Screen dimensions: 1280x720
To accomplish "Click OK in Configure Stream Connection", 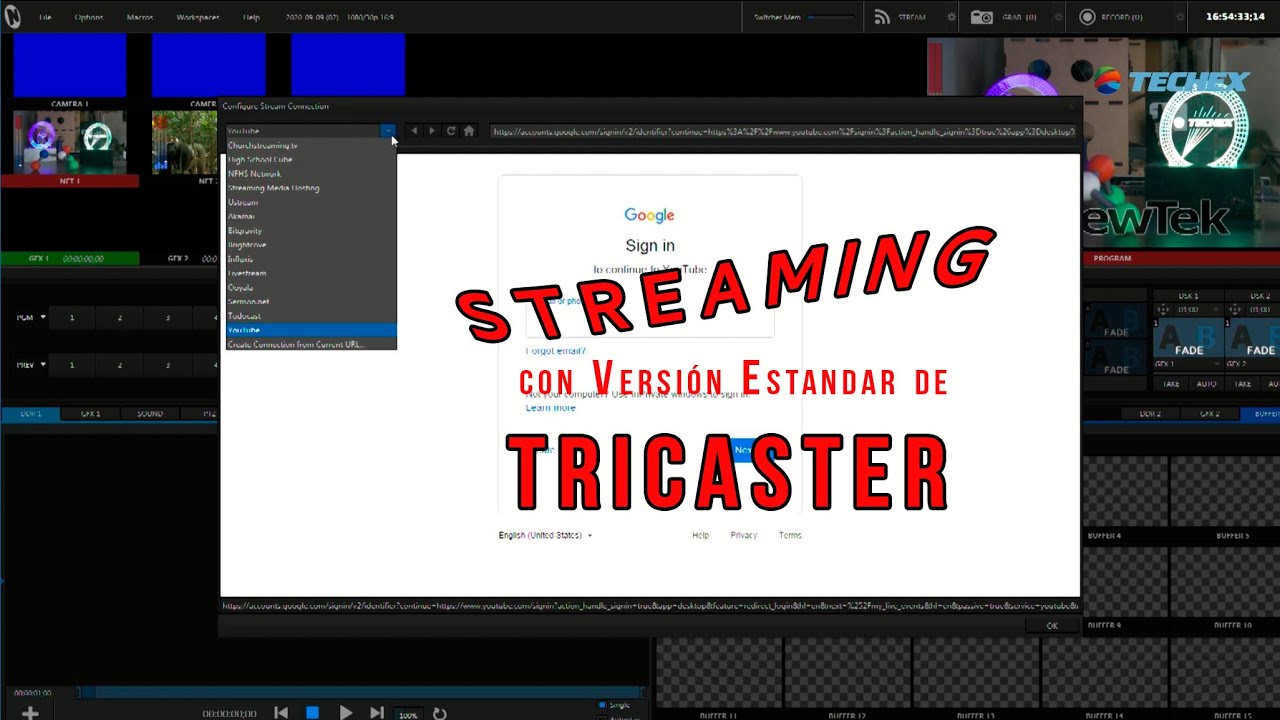I will [x=1052, y=625].
